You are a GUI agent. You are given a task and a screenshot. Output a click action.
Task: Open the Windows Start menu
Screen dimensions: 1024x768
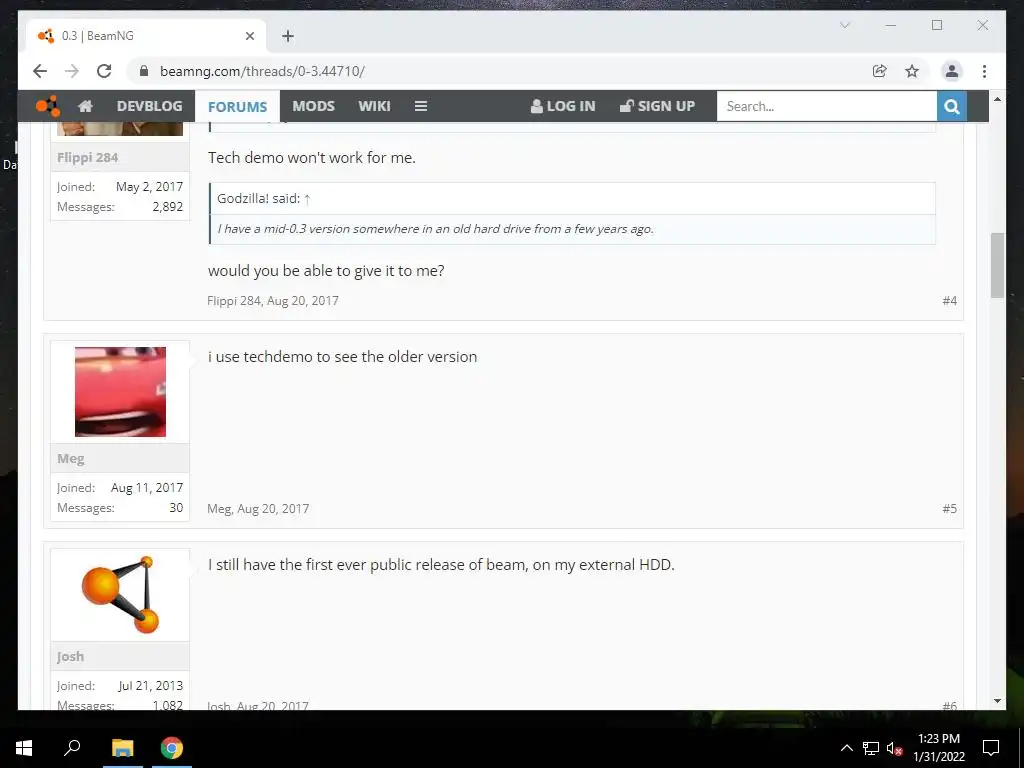pos(24,748)
